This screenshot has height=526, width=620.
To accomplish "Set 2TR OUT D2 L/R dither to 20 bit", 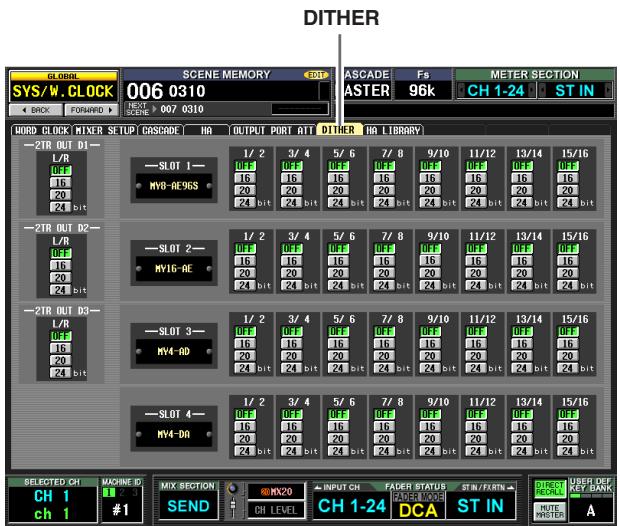I will tap(60, 278).
